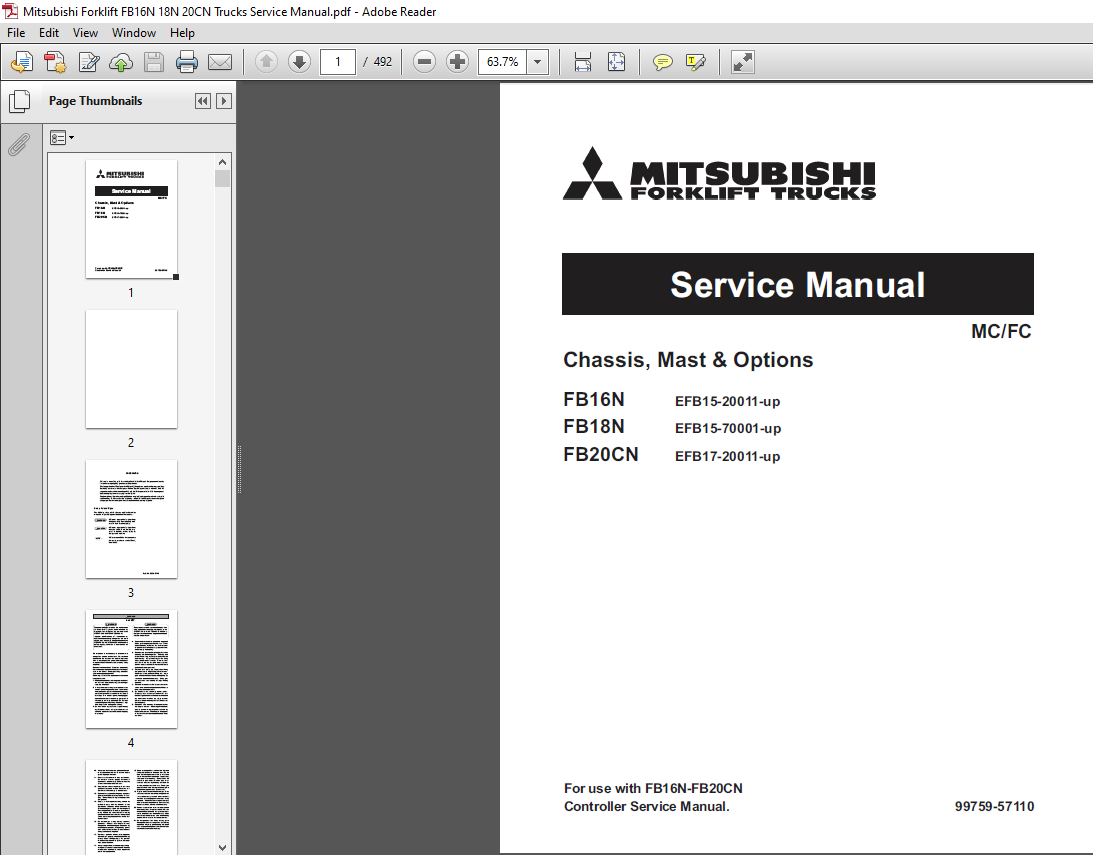
Task: Click 'Controller Service Manual.' text
Action: tap(647, 806)
